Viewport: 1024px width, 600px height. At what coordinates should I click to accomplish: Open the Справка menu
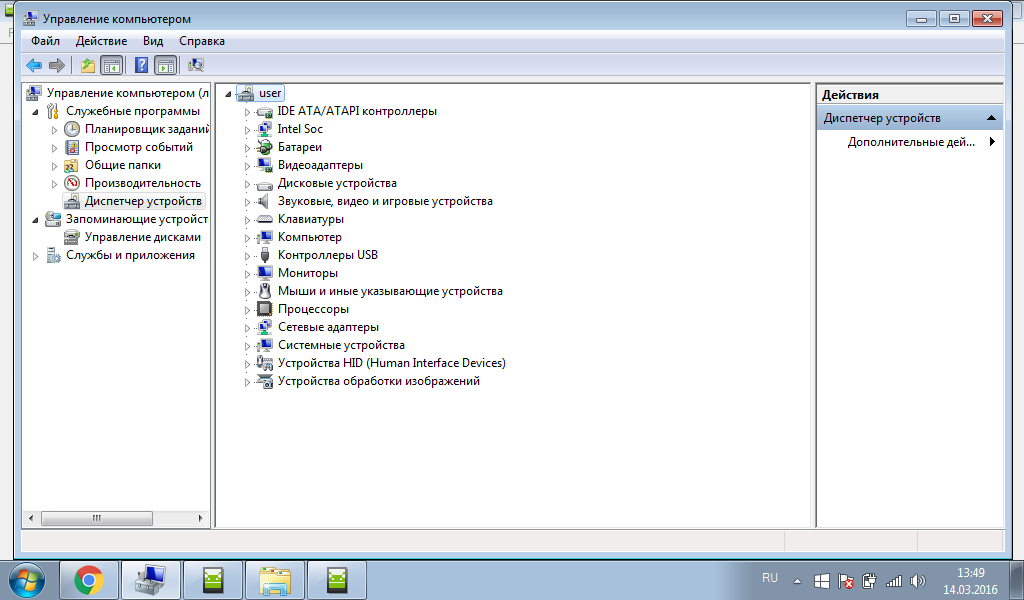[x=202, y=41]
